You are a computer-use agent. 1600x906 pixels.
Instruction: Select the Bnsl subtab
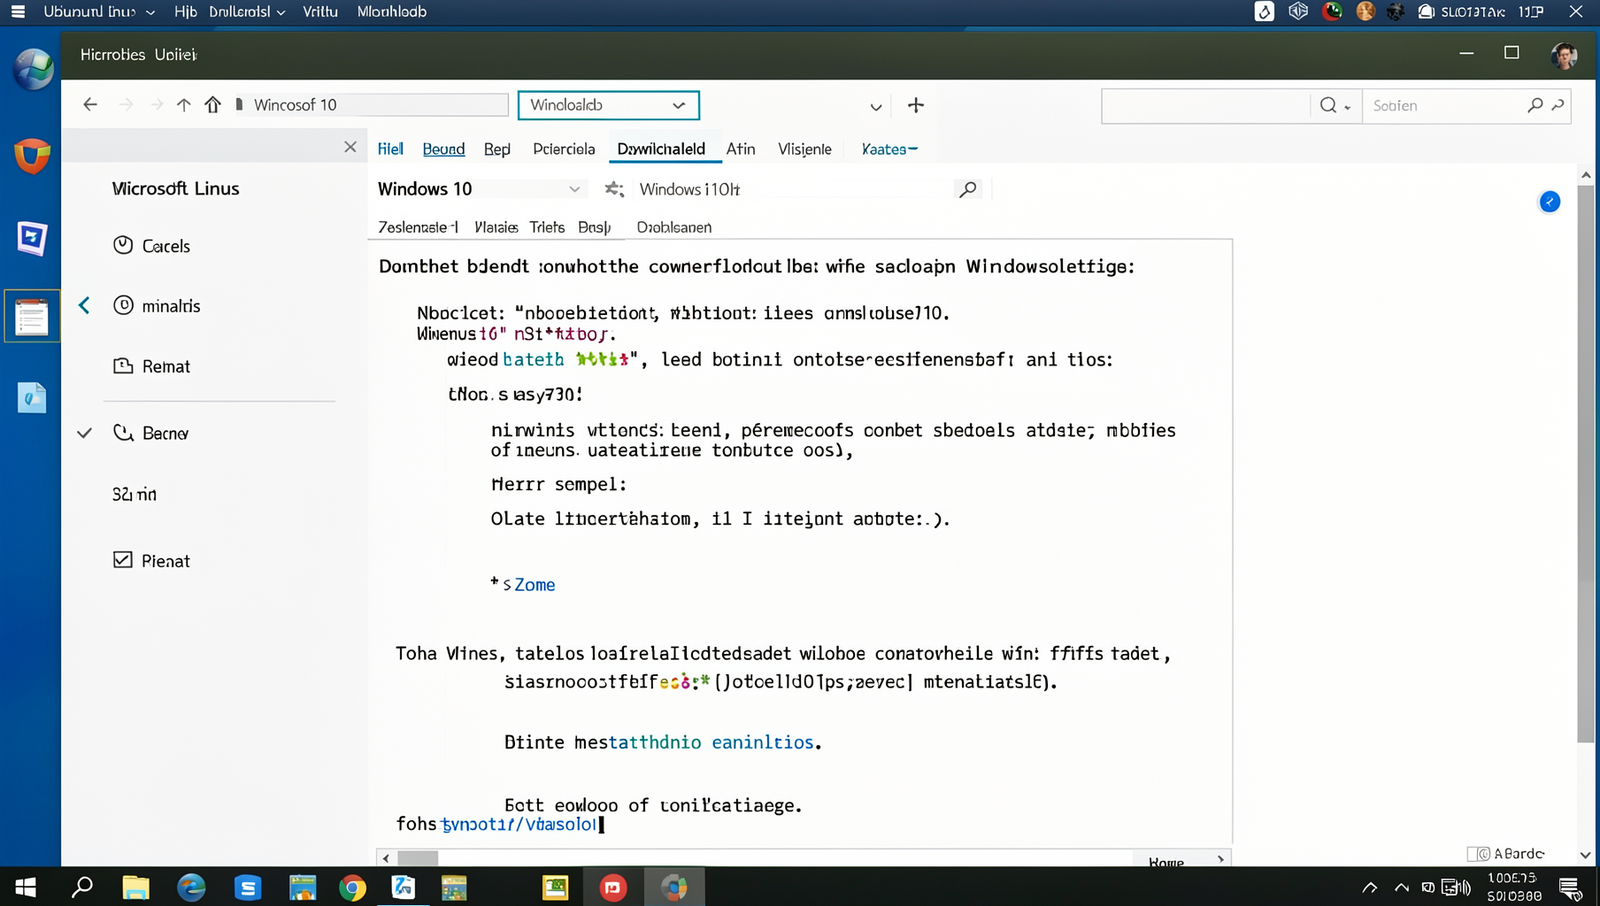[x=594, y=227]
